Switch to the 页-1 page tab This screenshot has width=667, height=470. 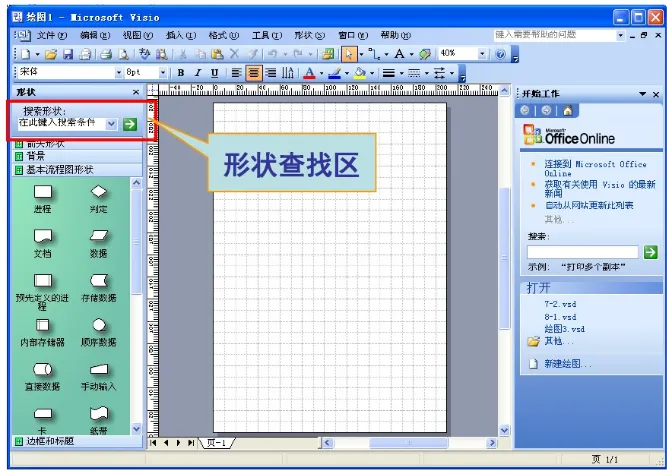(217, 443)
